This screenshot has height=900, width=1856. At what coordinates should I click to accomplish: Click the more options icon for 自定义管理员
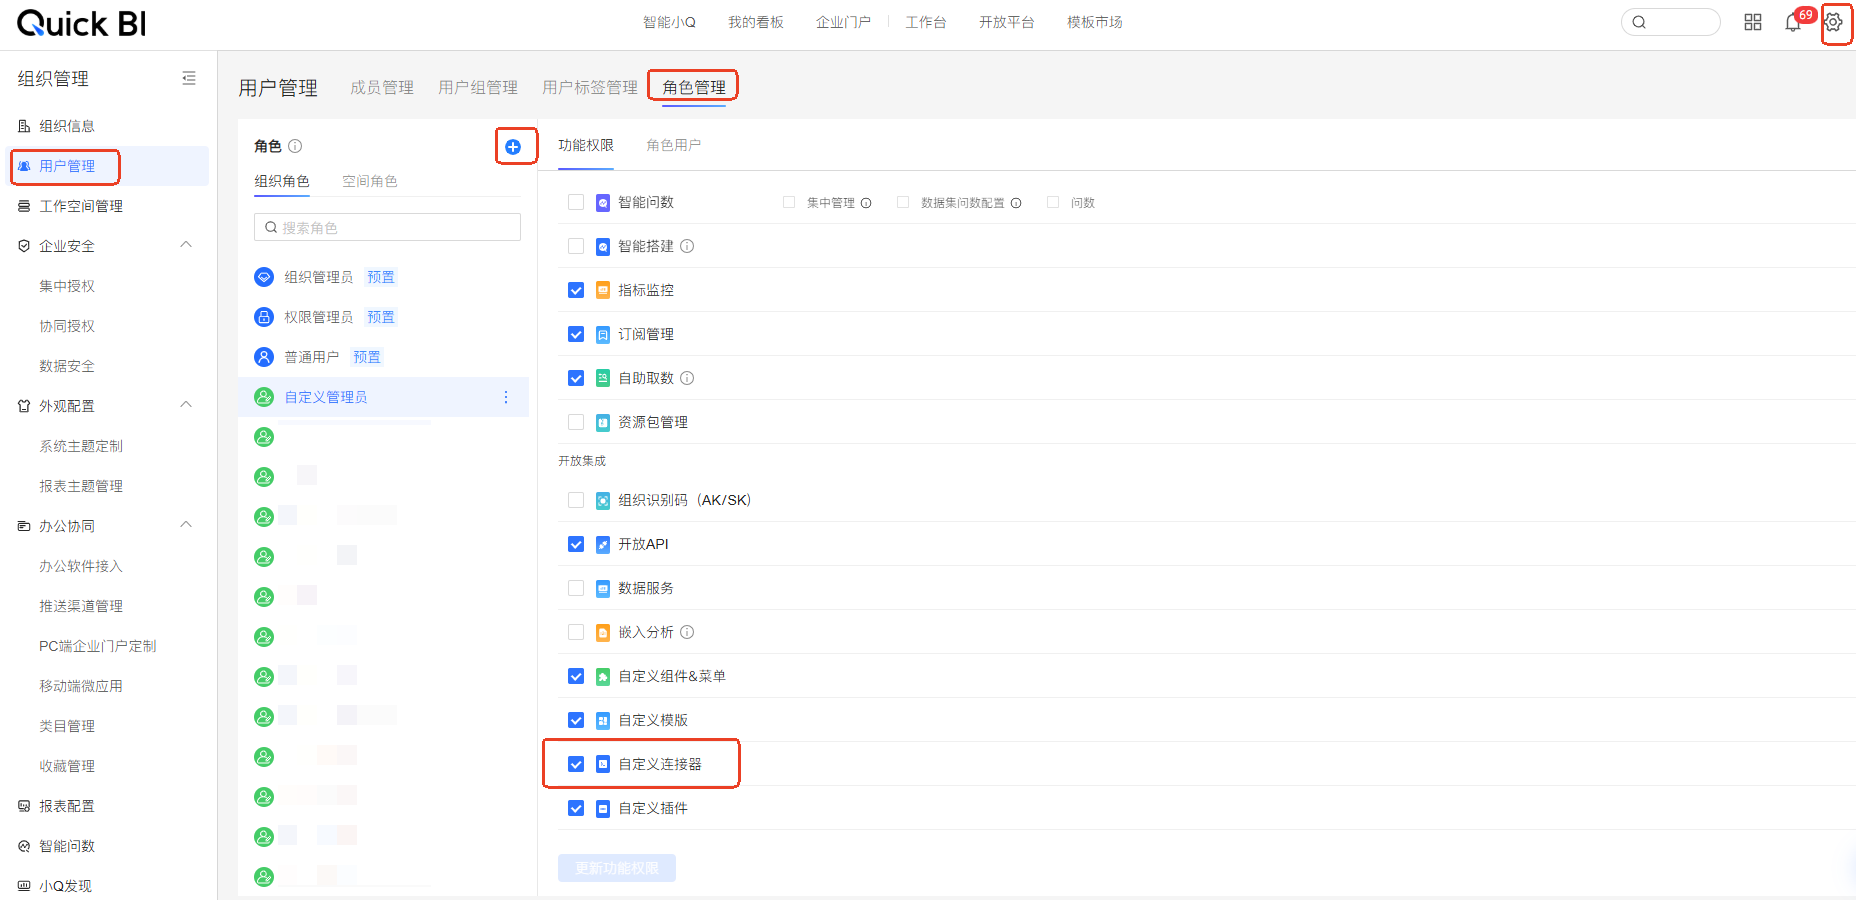[x=506, y=397]
